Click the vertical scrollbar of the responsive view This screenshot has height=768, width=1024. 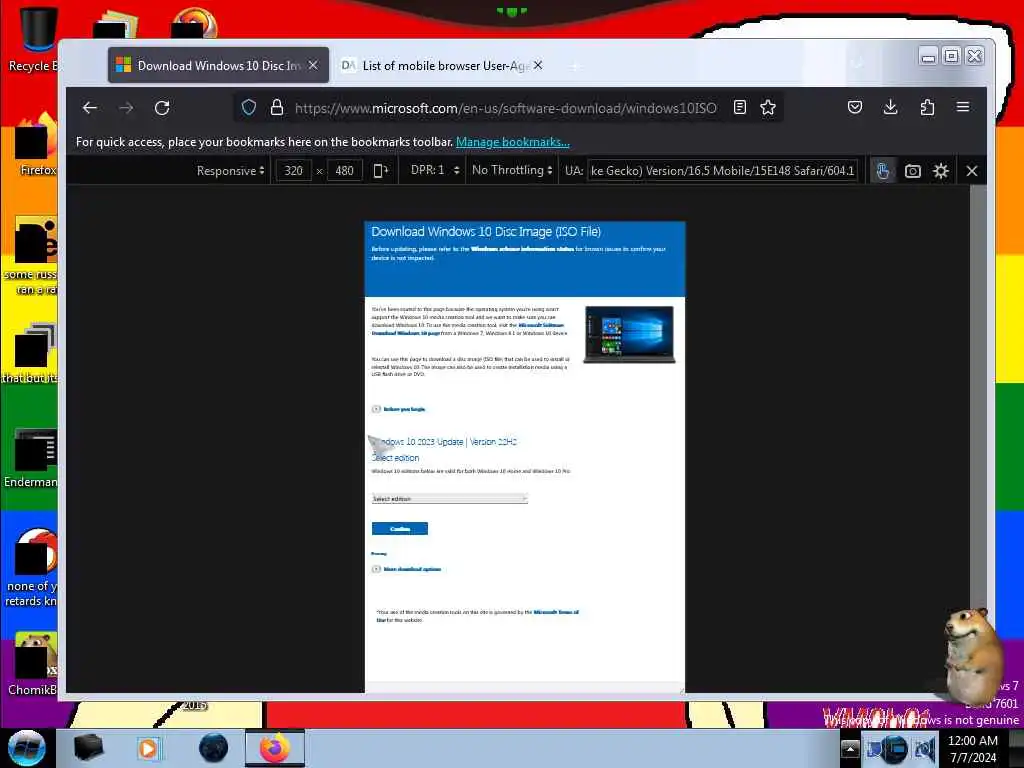(x=978, y=438)
